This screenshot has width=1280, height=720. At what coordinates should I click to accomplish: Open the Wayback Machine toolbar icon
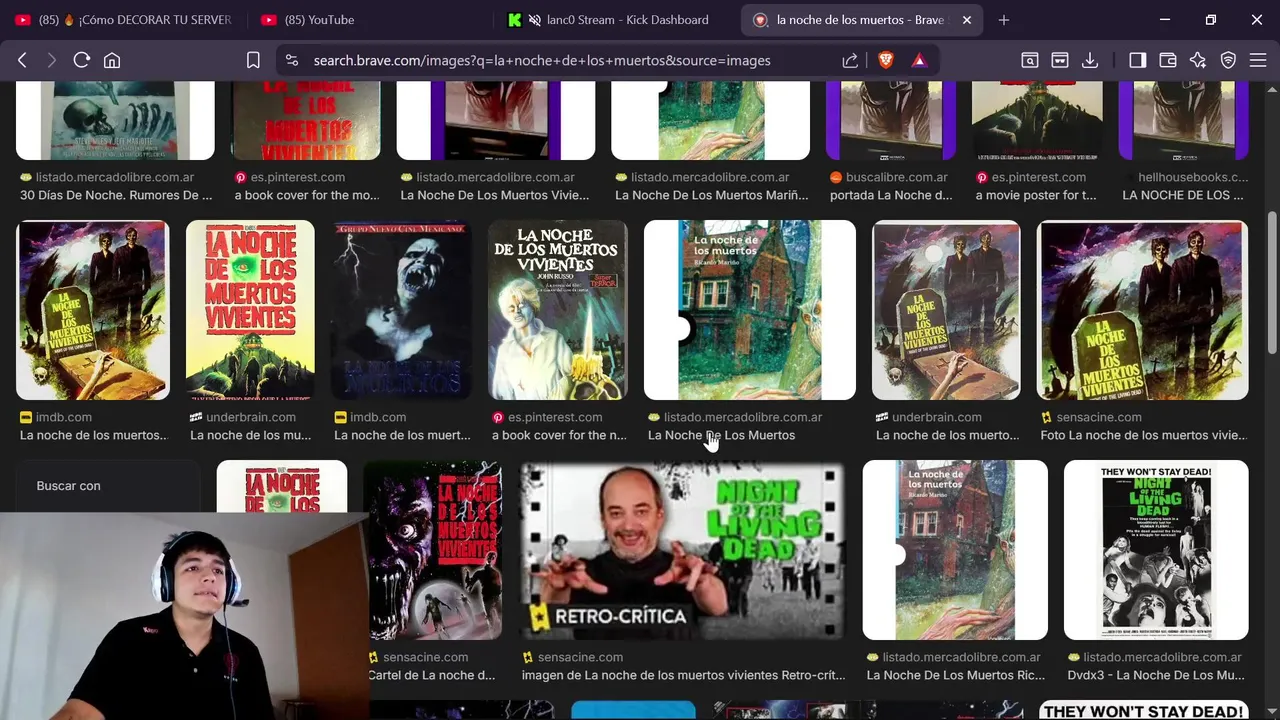coord(1060,60)
